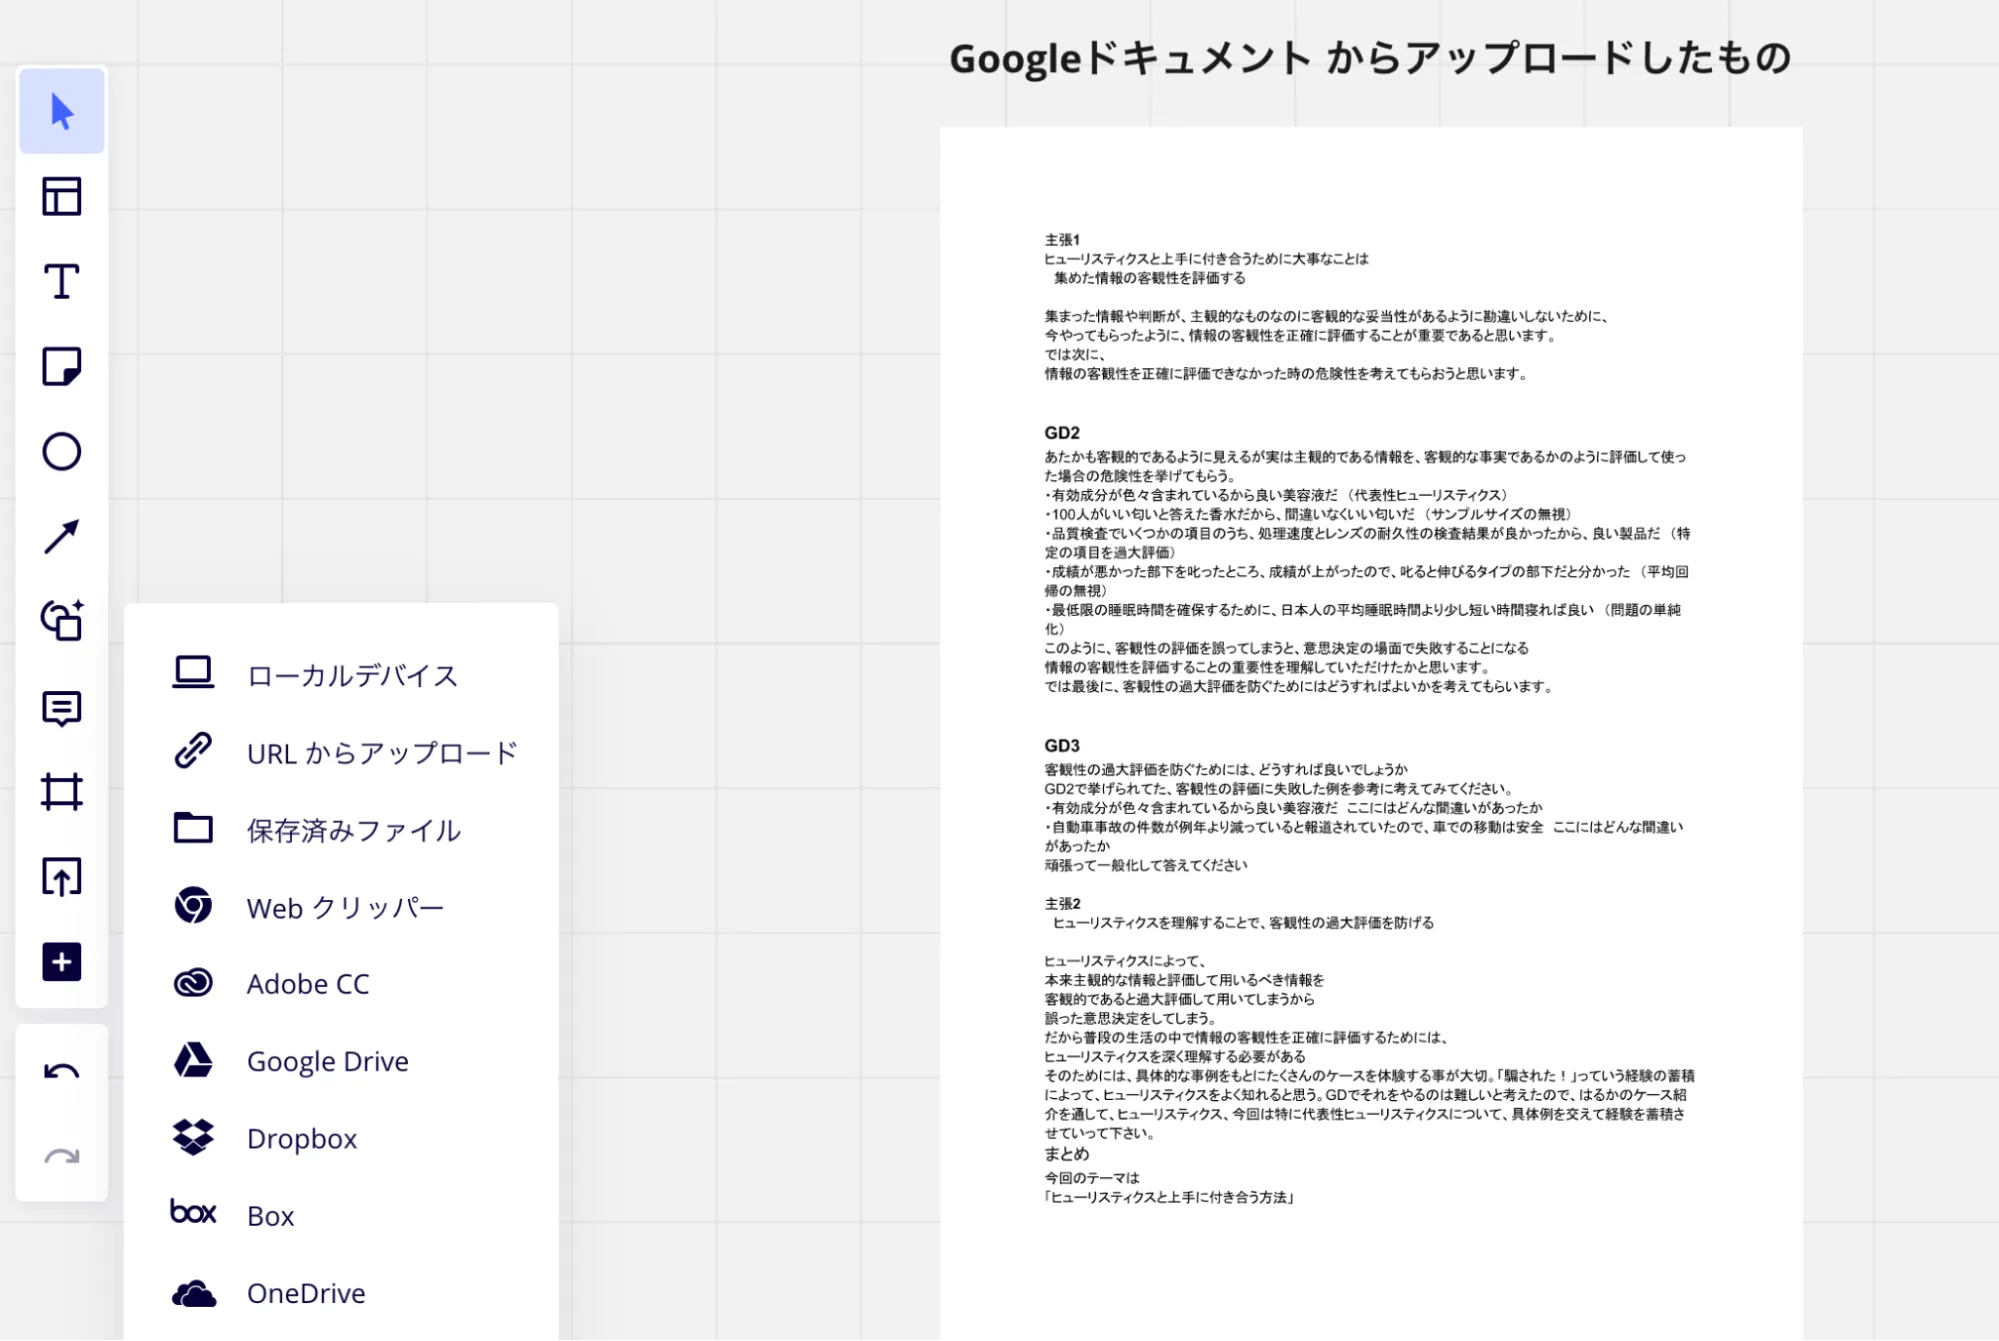Select the Text tool

click(62, 282)
